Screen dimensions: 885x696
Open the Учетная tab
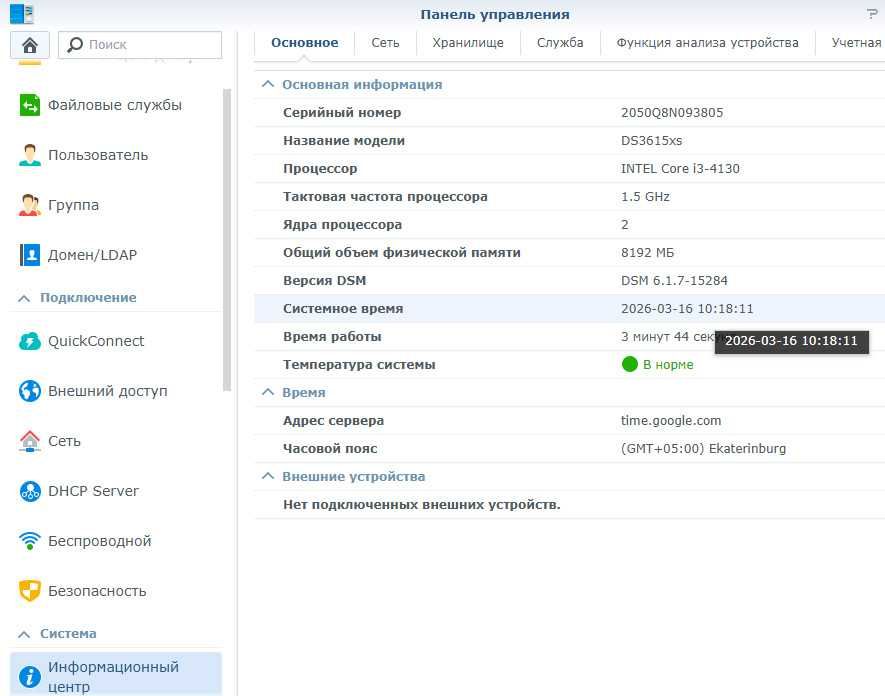point(855,43)
